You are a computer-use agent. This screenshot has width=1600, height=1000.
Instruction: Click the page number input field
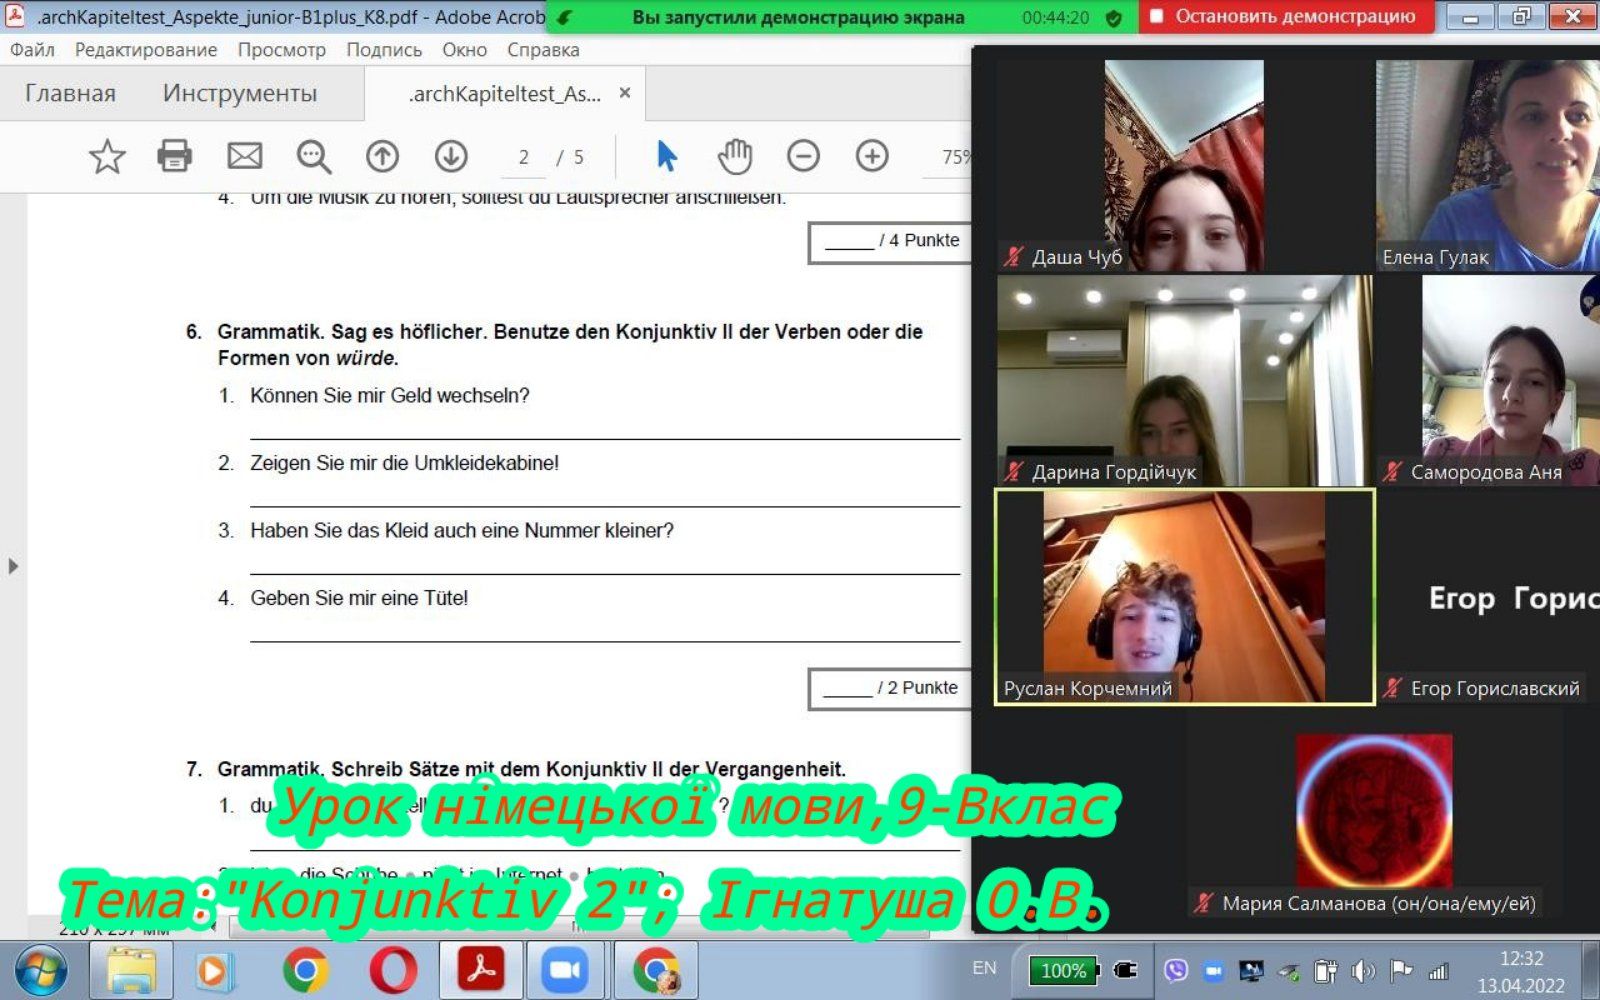pyautogui.click(x=523, y=157)
